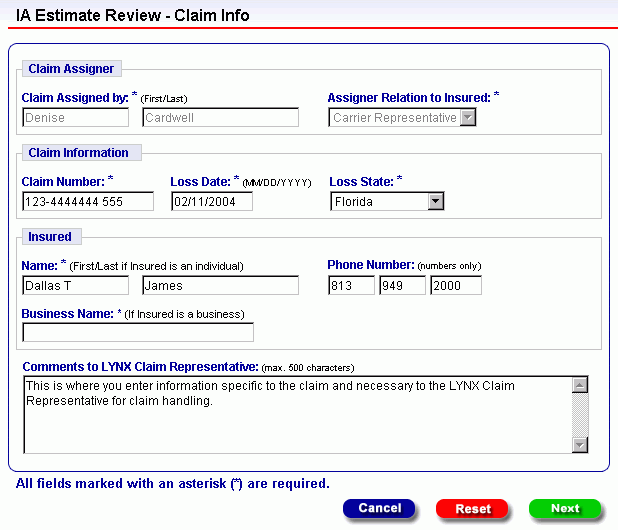Viewport: 618px width, 530px height.
Task: Click the 'IA Estimate Review - Claim Info' title
Action: (132, 15)
